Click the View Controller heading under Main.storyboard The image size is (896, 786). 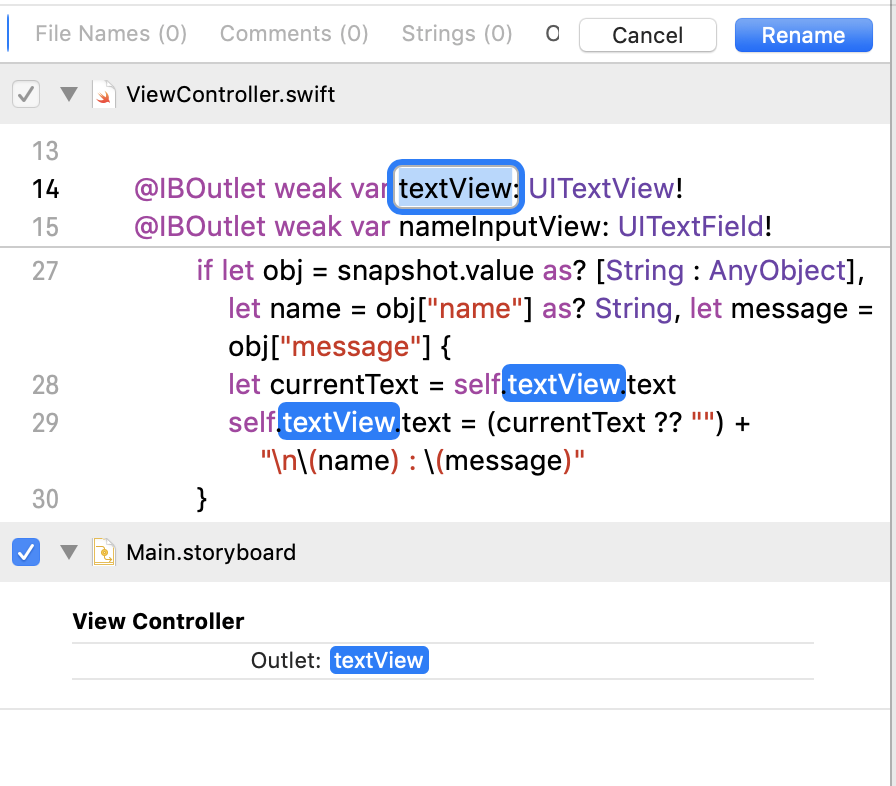point(158,621)
